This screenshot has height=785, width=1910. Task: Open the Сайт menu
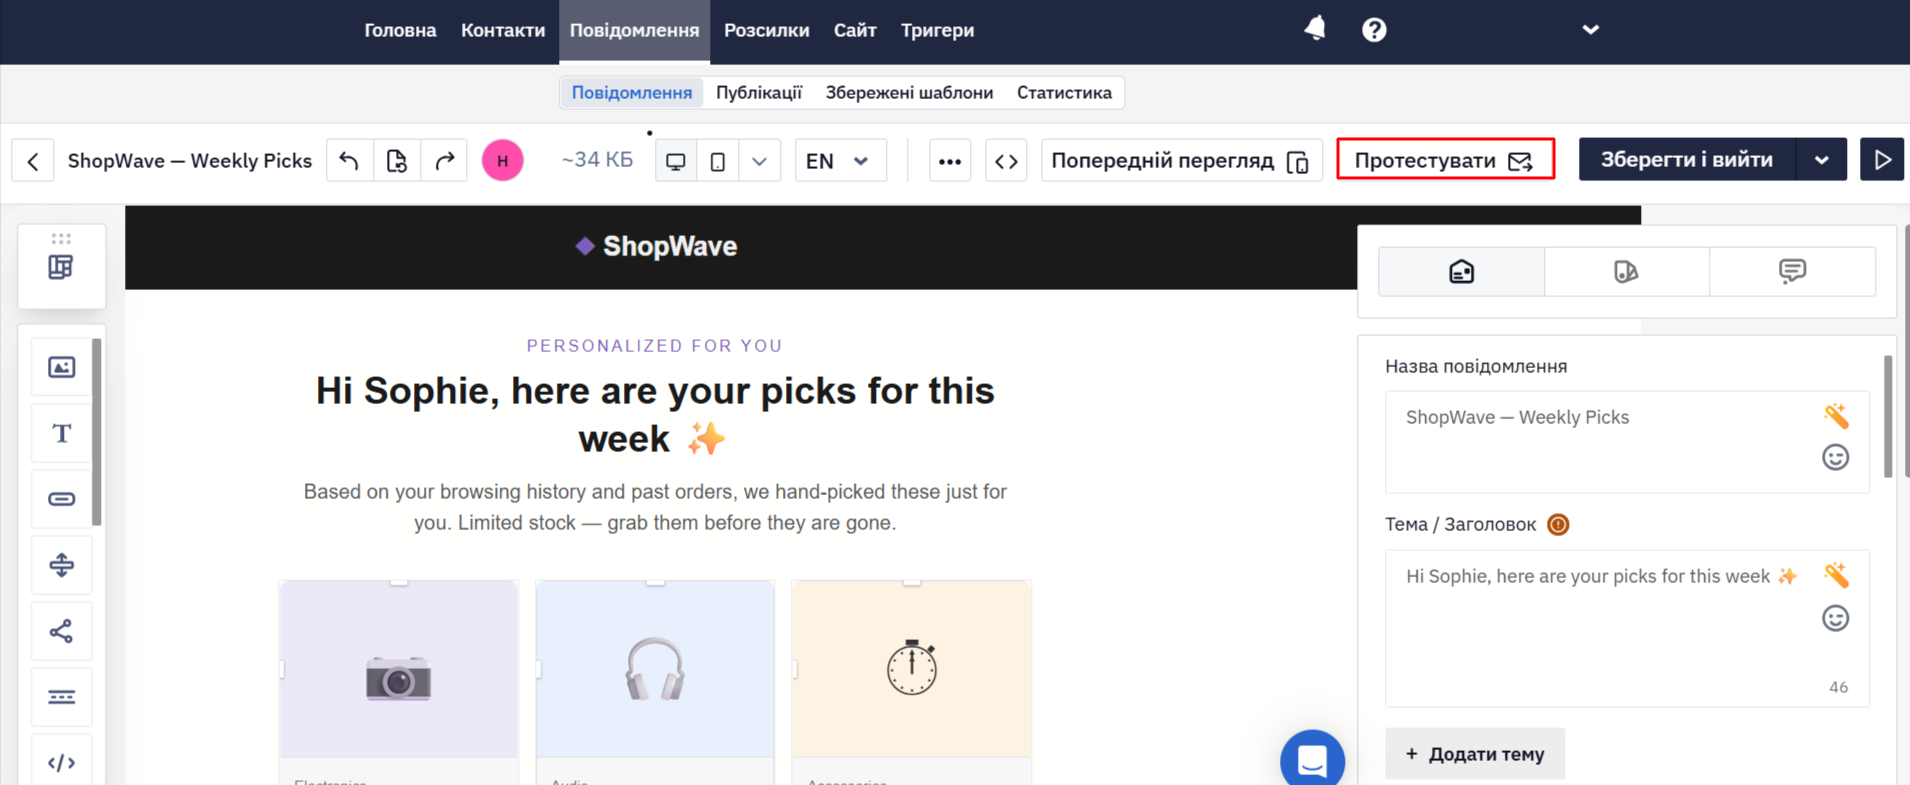pos(855,30)
